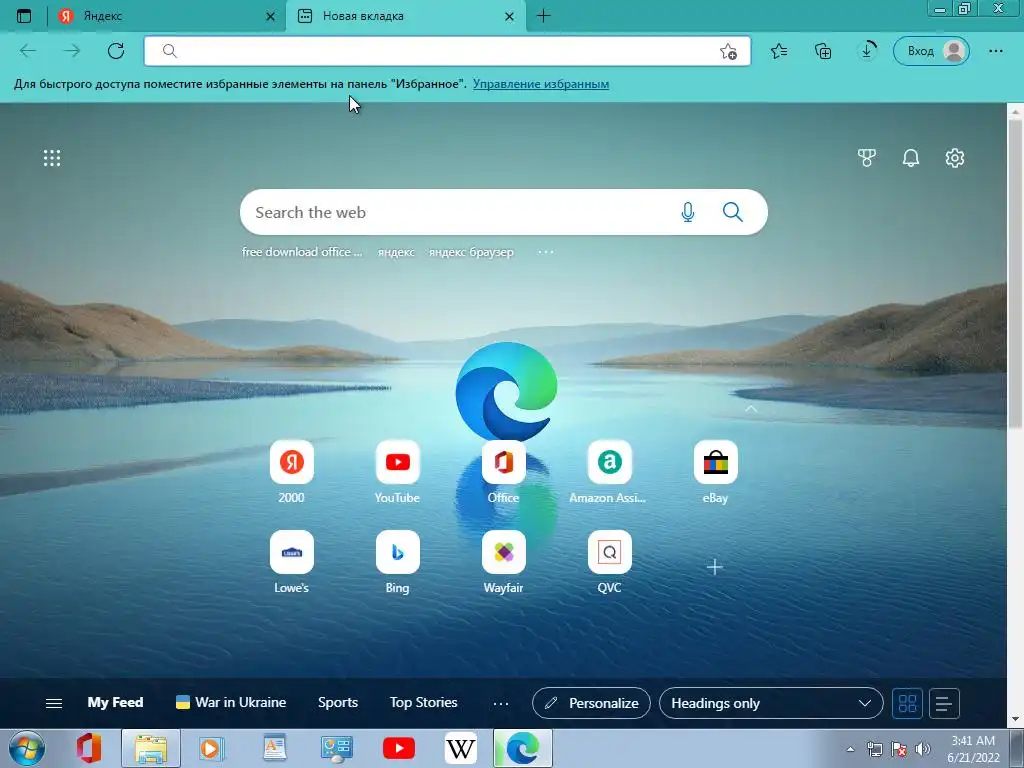1024x768 pixels.
Task: Open File Explorer from taskbar
Action: click(x=151, y=748)
